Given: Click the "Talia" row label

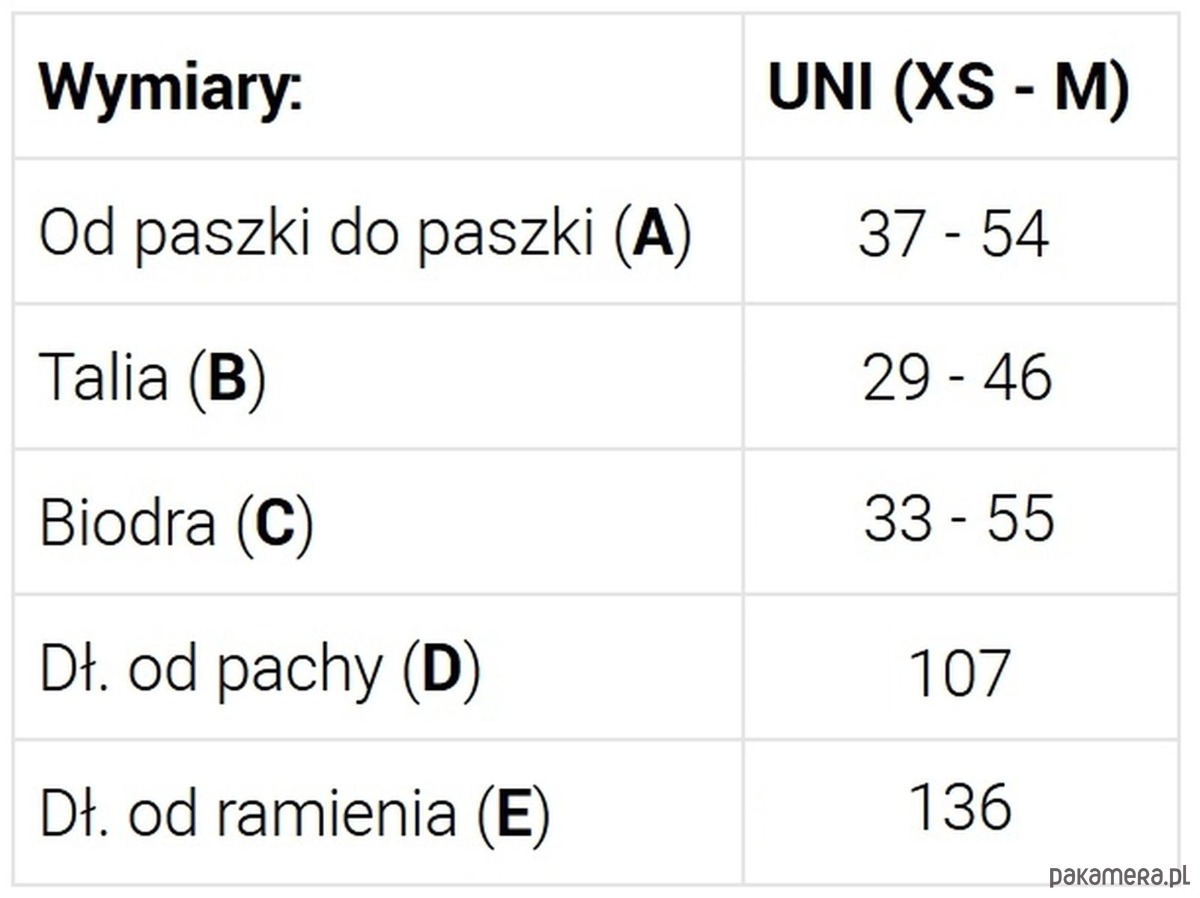Looking at the screenshot, I should pyautogui.click(x=103, y=378).
